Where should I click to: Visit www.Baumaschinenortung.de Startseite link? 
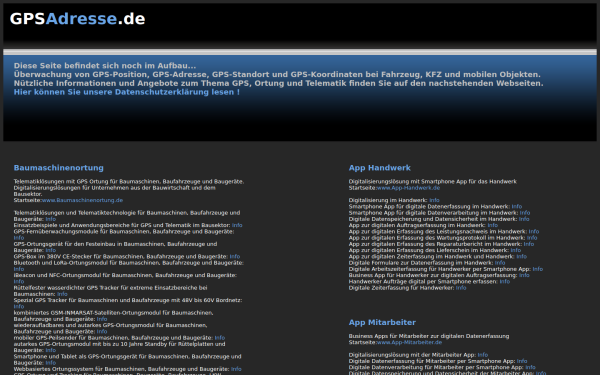(x=82, y=200)
